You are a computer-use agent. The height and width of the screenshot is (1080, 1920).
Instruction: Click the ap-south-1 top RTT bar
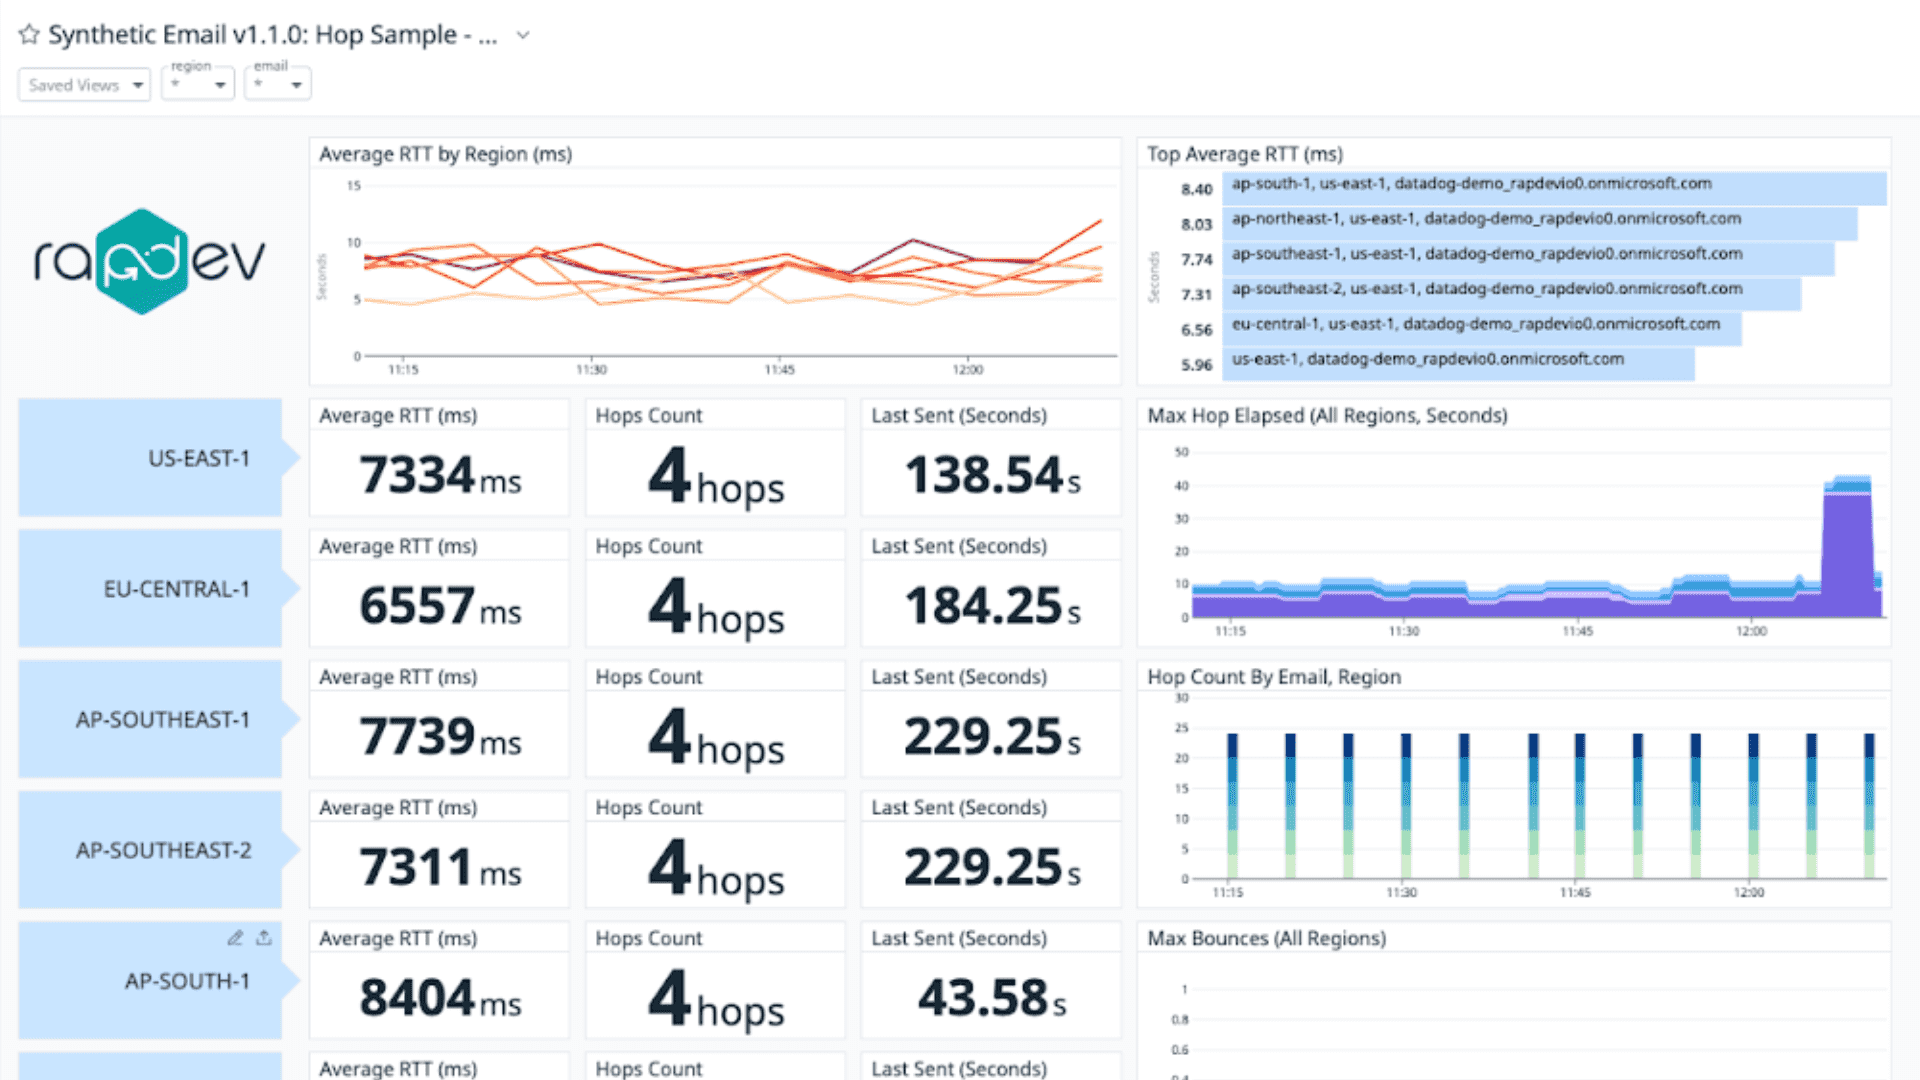tap(1556, 187)
